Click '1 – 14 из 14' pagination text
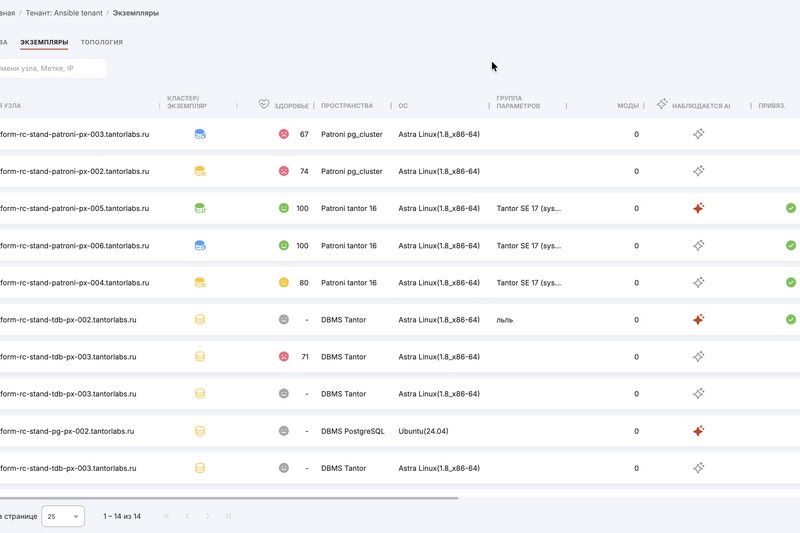Viewport: 800px width, 533px height. 122,516
